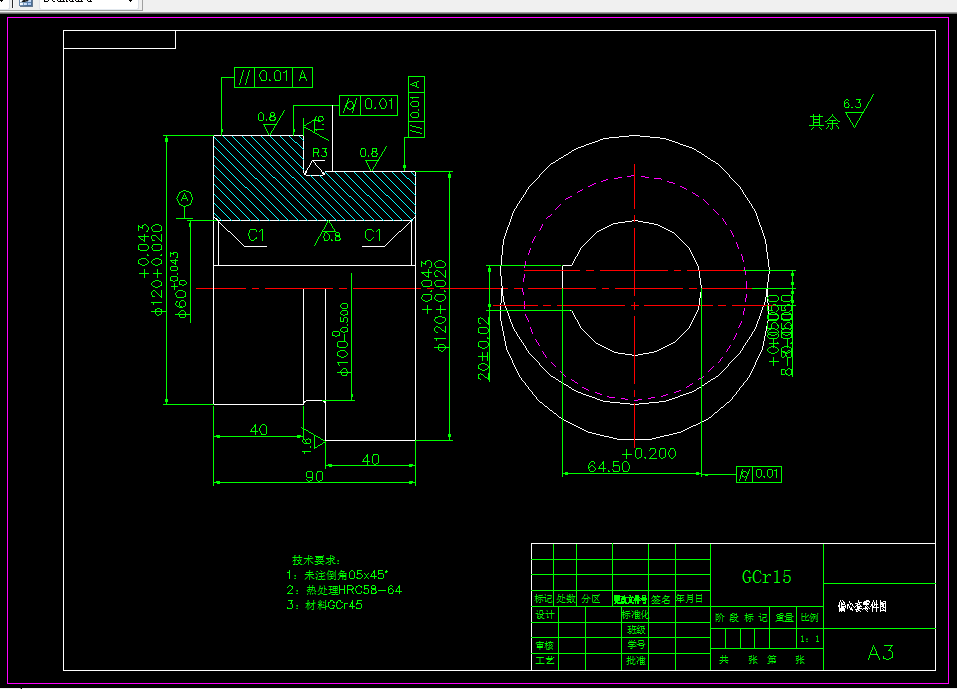Click the '1:1' scale value
This screenshot has height=689, width=957.
point(809,639)
